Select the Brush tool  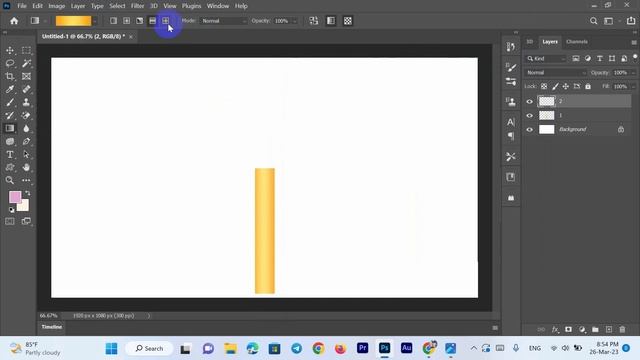10,102
